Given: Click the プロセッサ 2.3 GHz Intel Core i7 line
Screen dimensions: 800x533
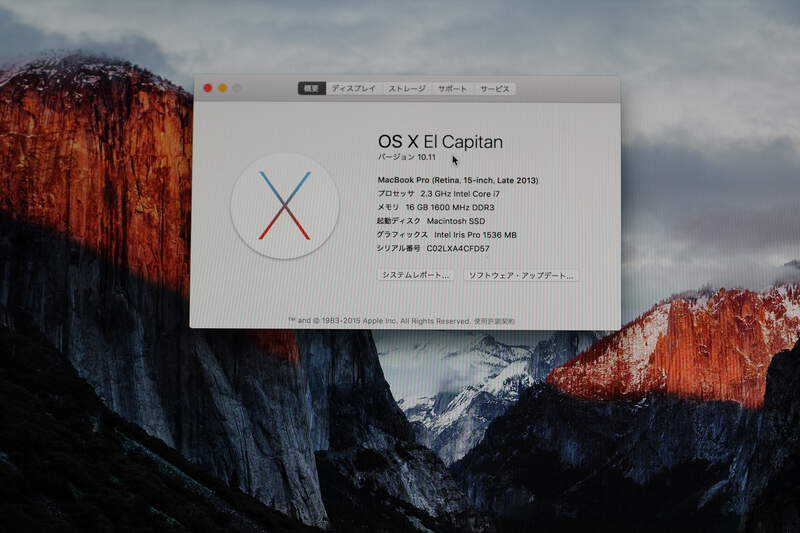Looking at the screenshot, I should tap(436, 193).
